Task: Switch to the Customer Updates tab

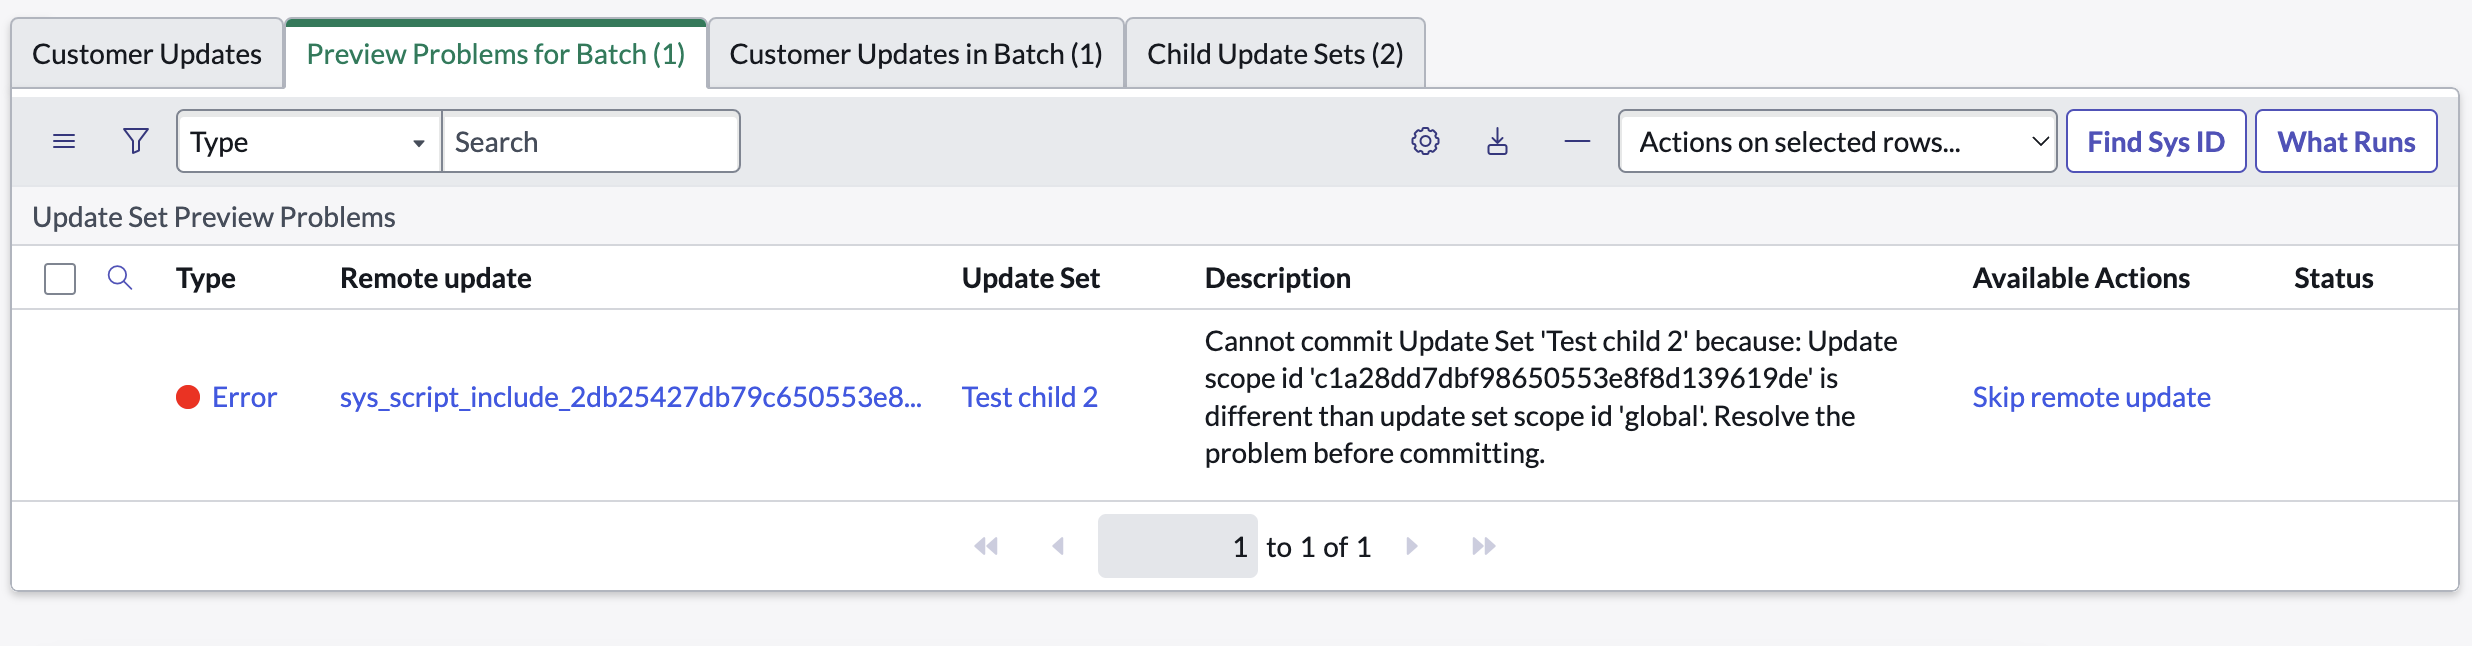Action: (x=147, y=54)
